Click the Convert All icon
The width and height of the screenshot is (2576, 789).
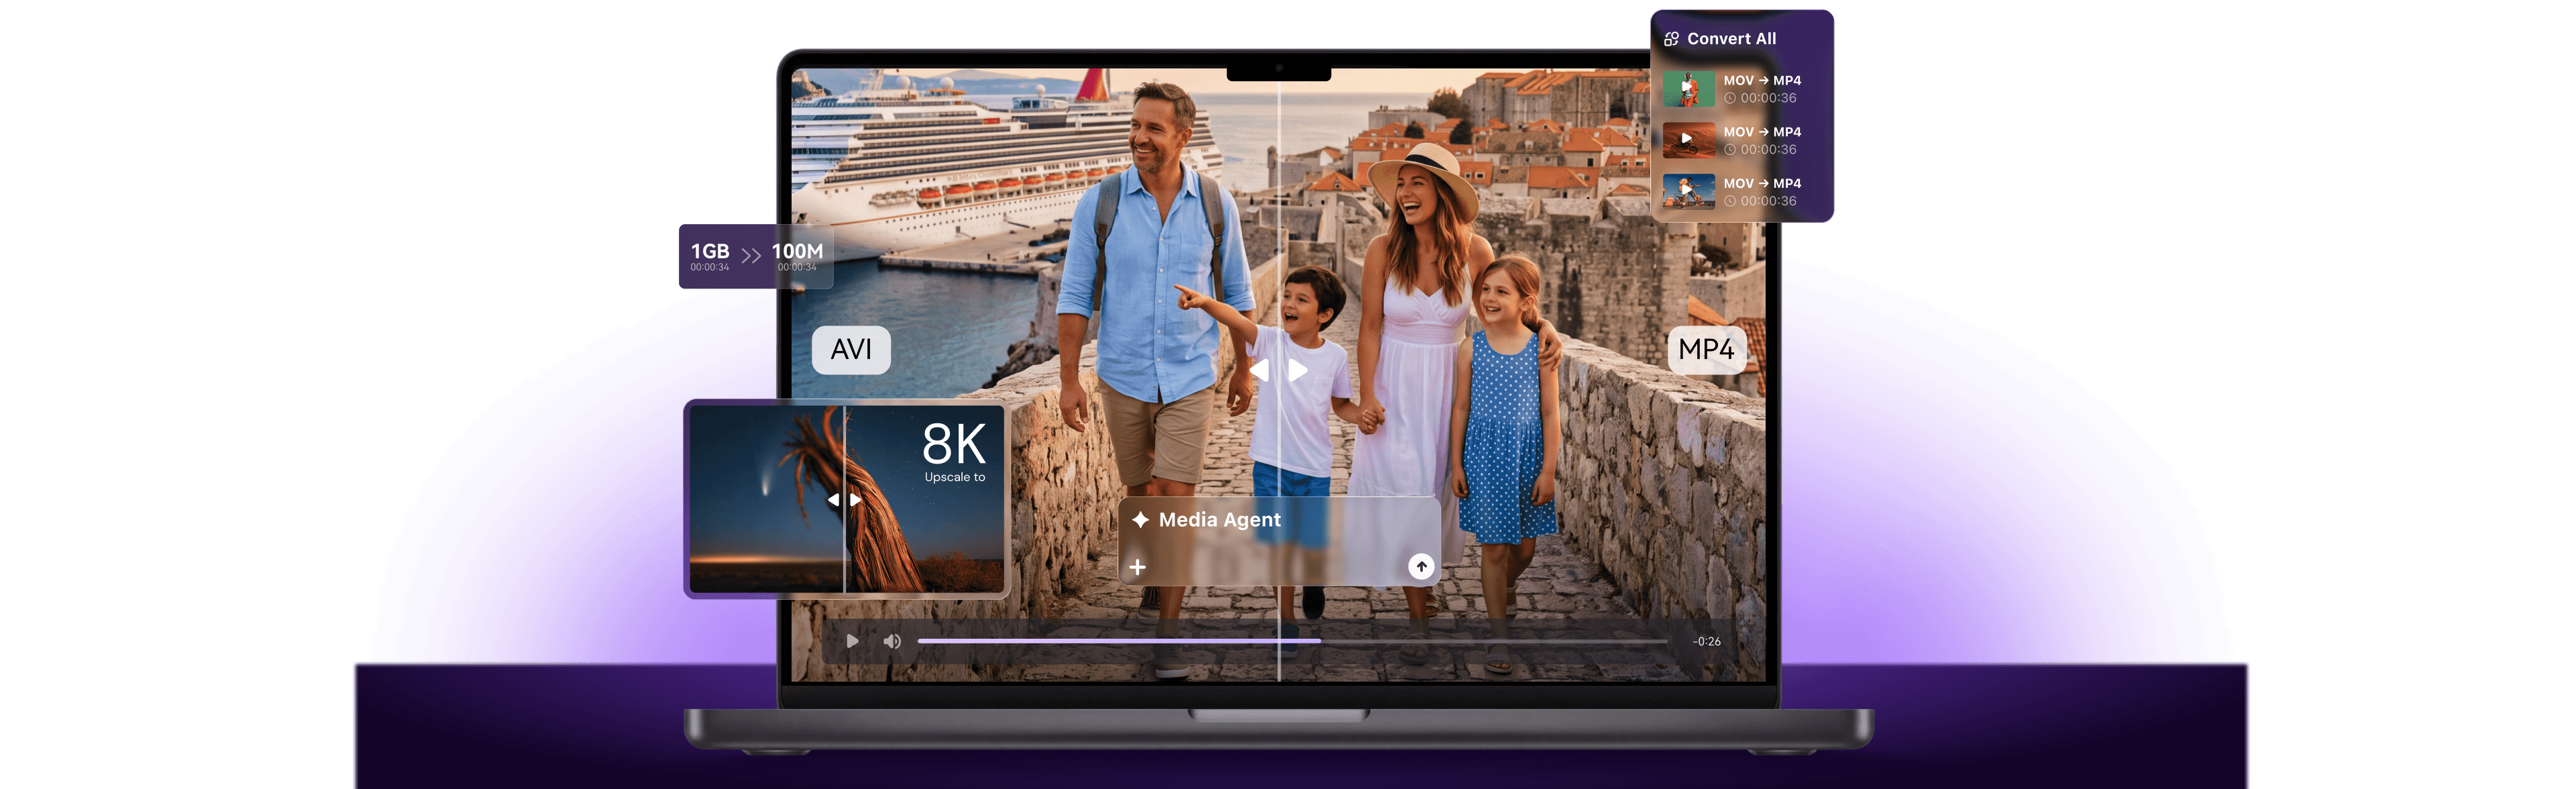click(1671, 39)
